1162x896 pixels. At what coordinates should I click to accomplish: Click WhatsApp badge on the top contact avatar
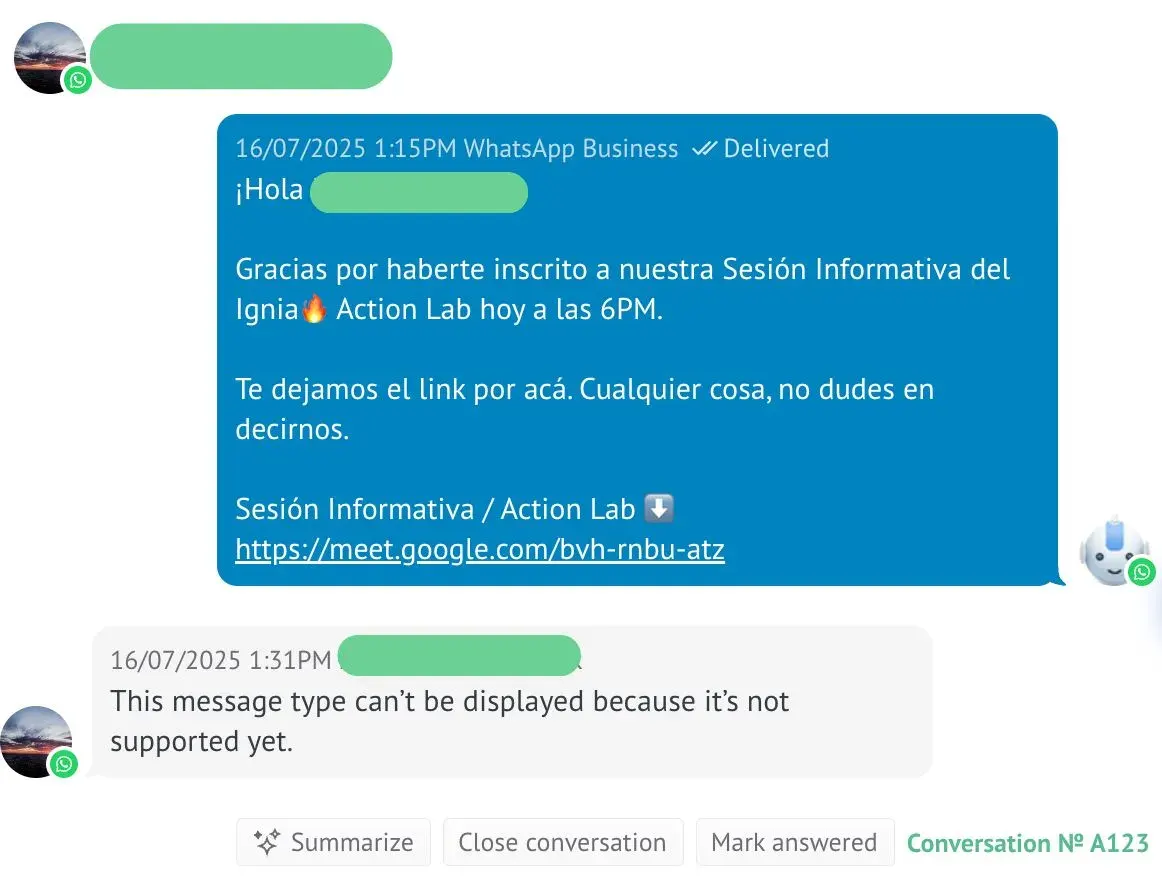pos(77,80)
